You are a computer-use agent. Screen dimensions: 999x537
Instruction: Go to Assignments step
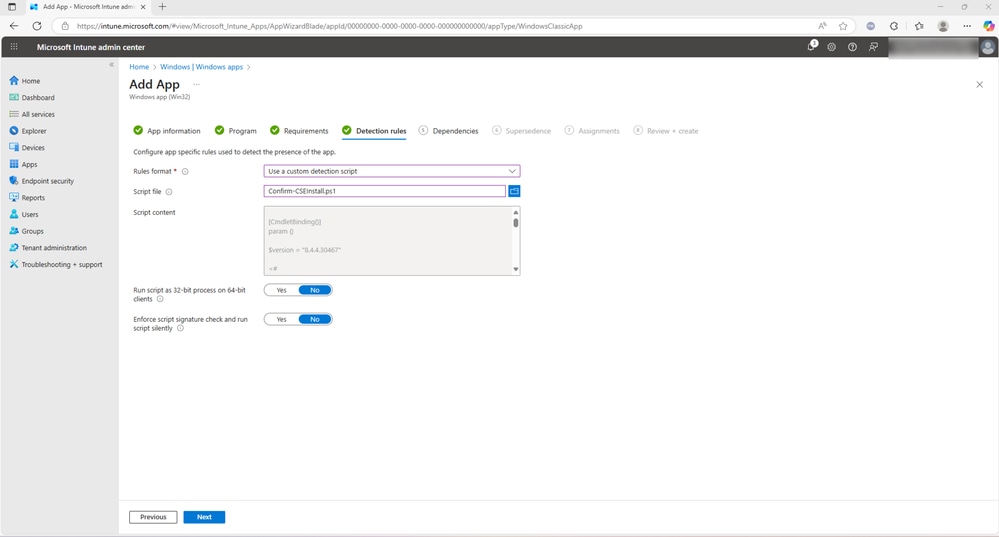coord(592,131)
